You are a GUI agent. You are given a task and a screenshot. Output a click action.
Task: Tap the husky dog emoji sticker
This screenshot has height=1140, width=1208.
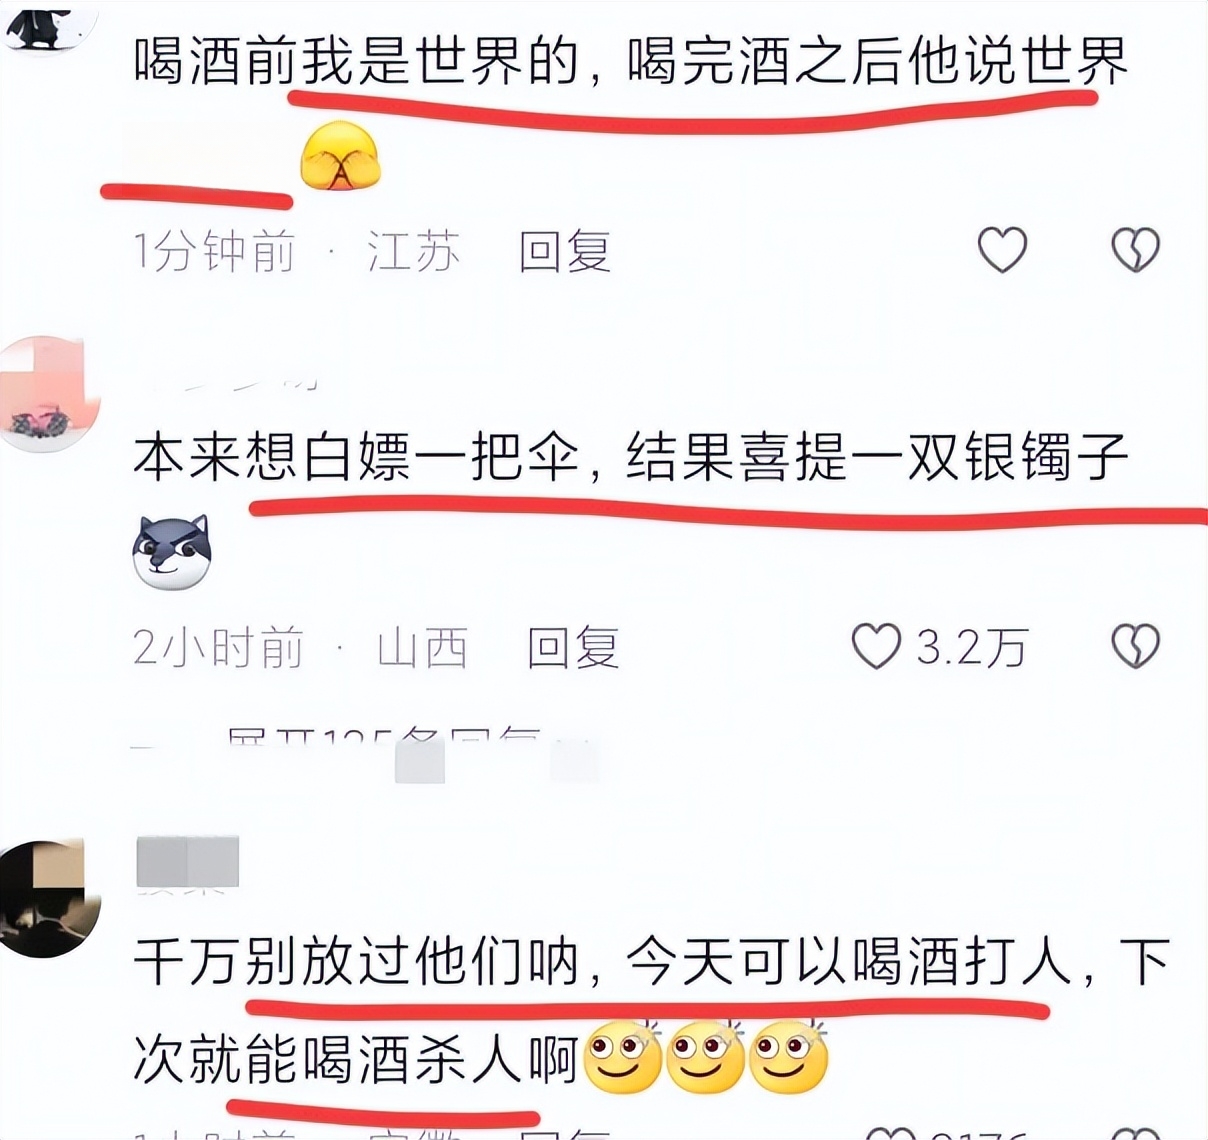(x=172, y=552)
